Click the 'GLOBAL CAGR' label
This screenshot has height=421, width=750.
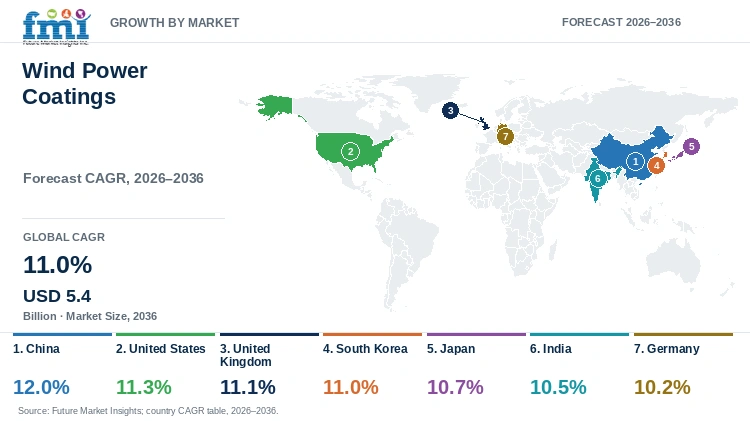coord(64,237)
